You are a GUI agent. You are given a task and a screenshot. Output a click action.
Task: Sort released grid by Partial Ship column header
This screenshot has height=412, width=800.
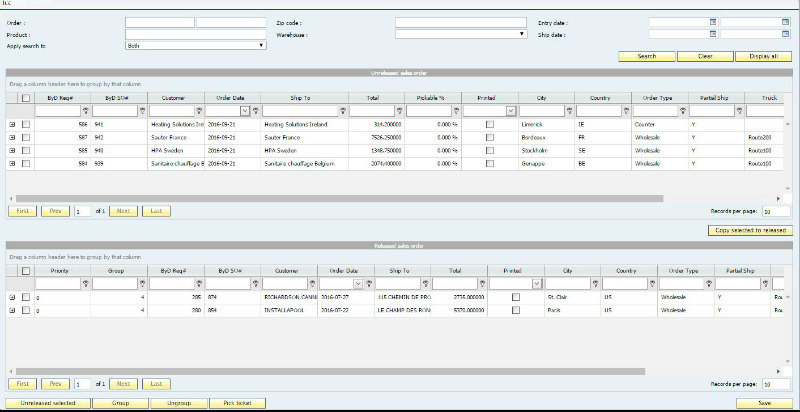742,271
